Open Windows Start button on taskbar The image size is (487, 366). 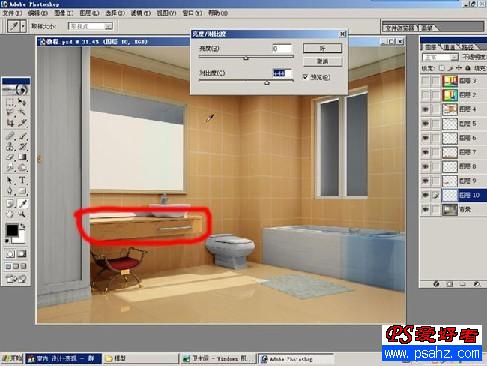point(12,359)
